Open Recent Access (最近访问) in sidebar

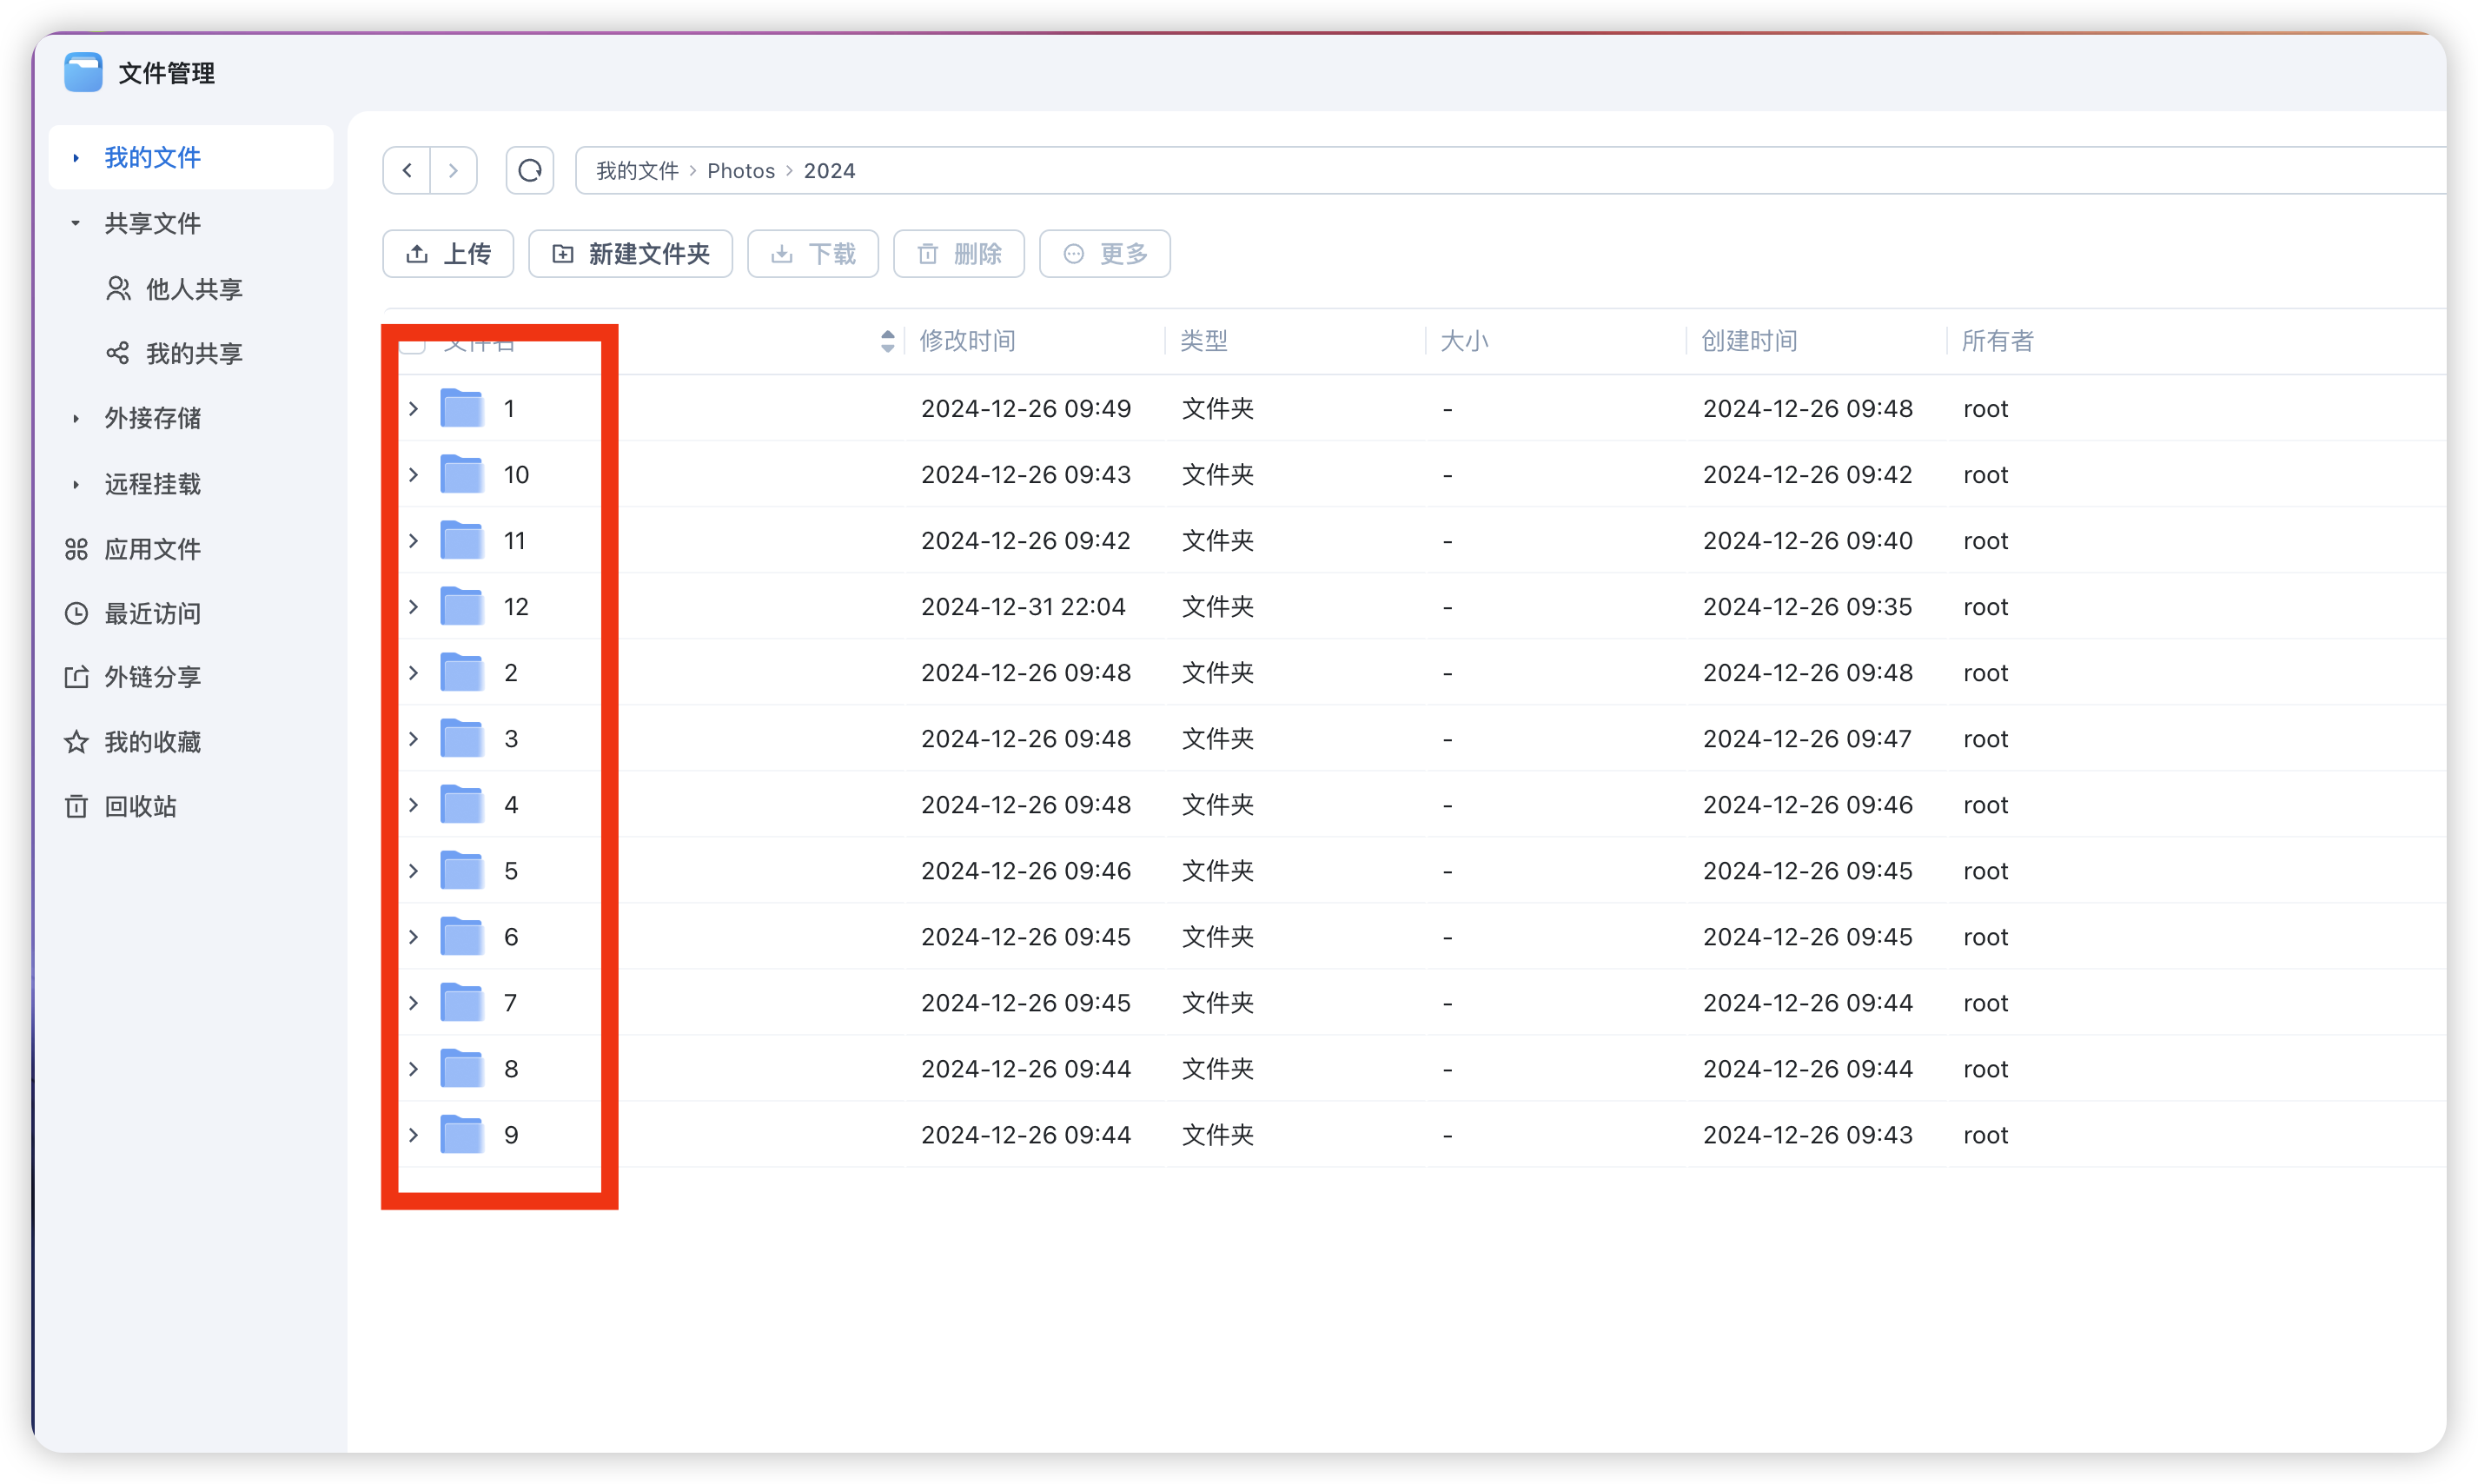(152, 613)
